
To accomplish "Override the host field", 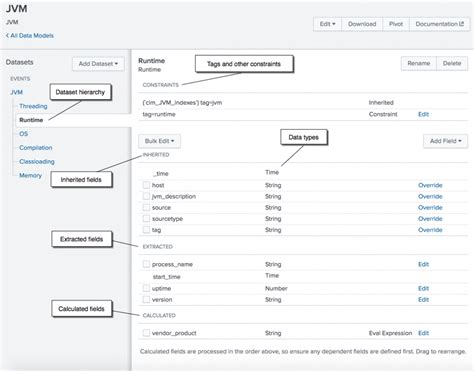I will point(430,185).
